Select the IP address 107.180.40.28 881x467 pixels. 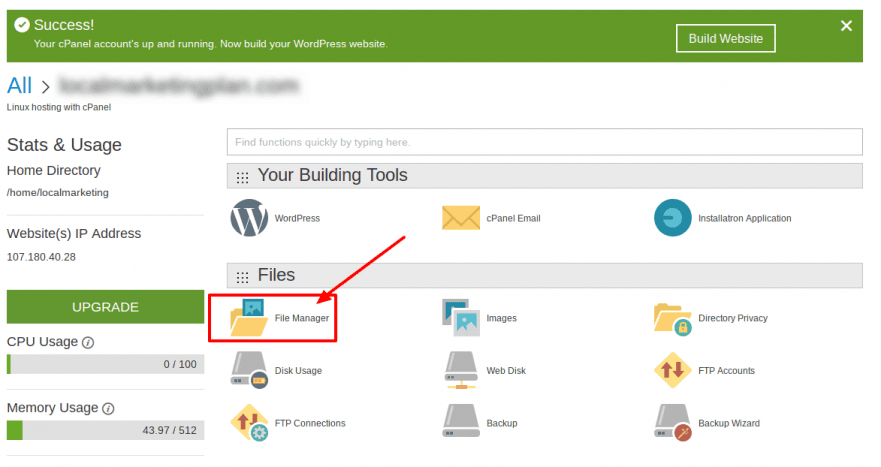[41, 257]
